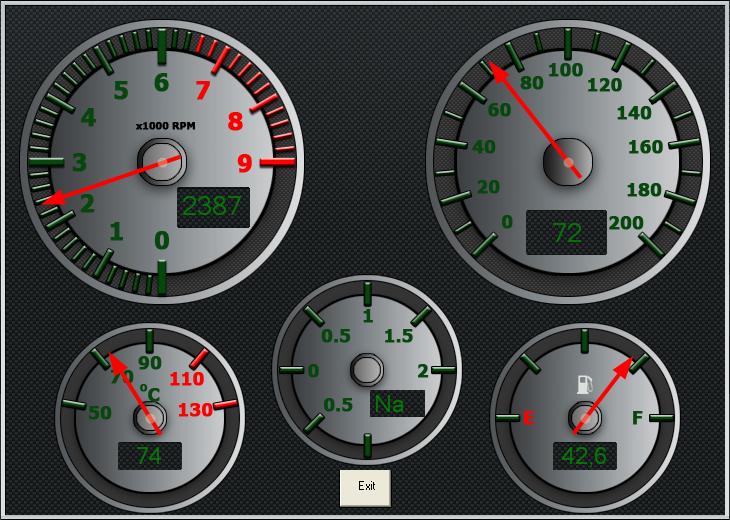Click the red 9 on tachometer
This screenshot has height=520, width=730.
(244, 161)
